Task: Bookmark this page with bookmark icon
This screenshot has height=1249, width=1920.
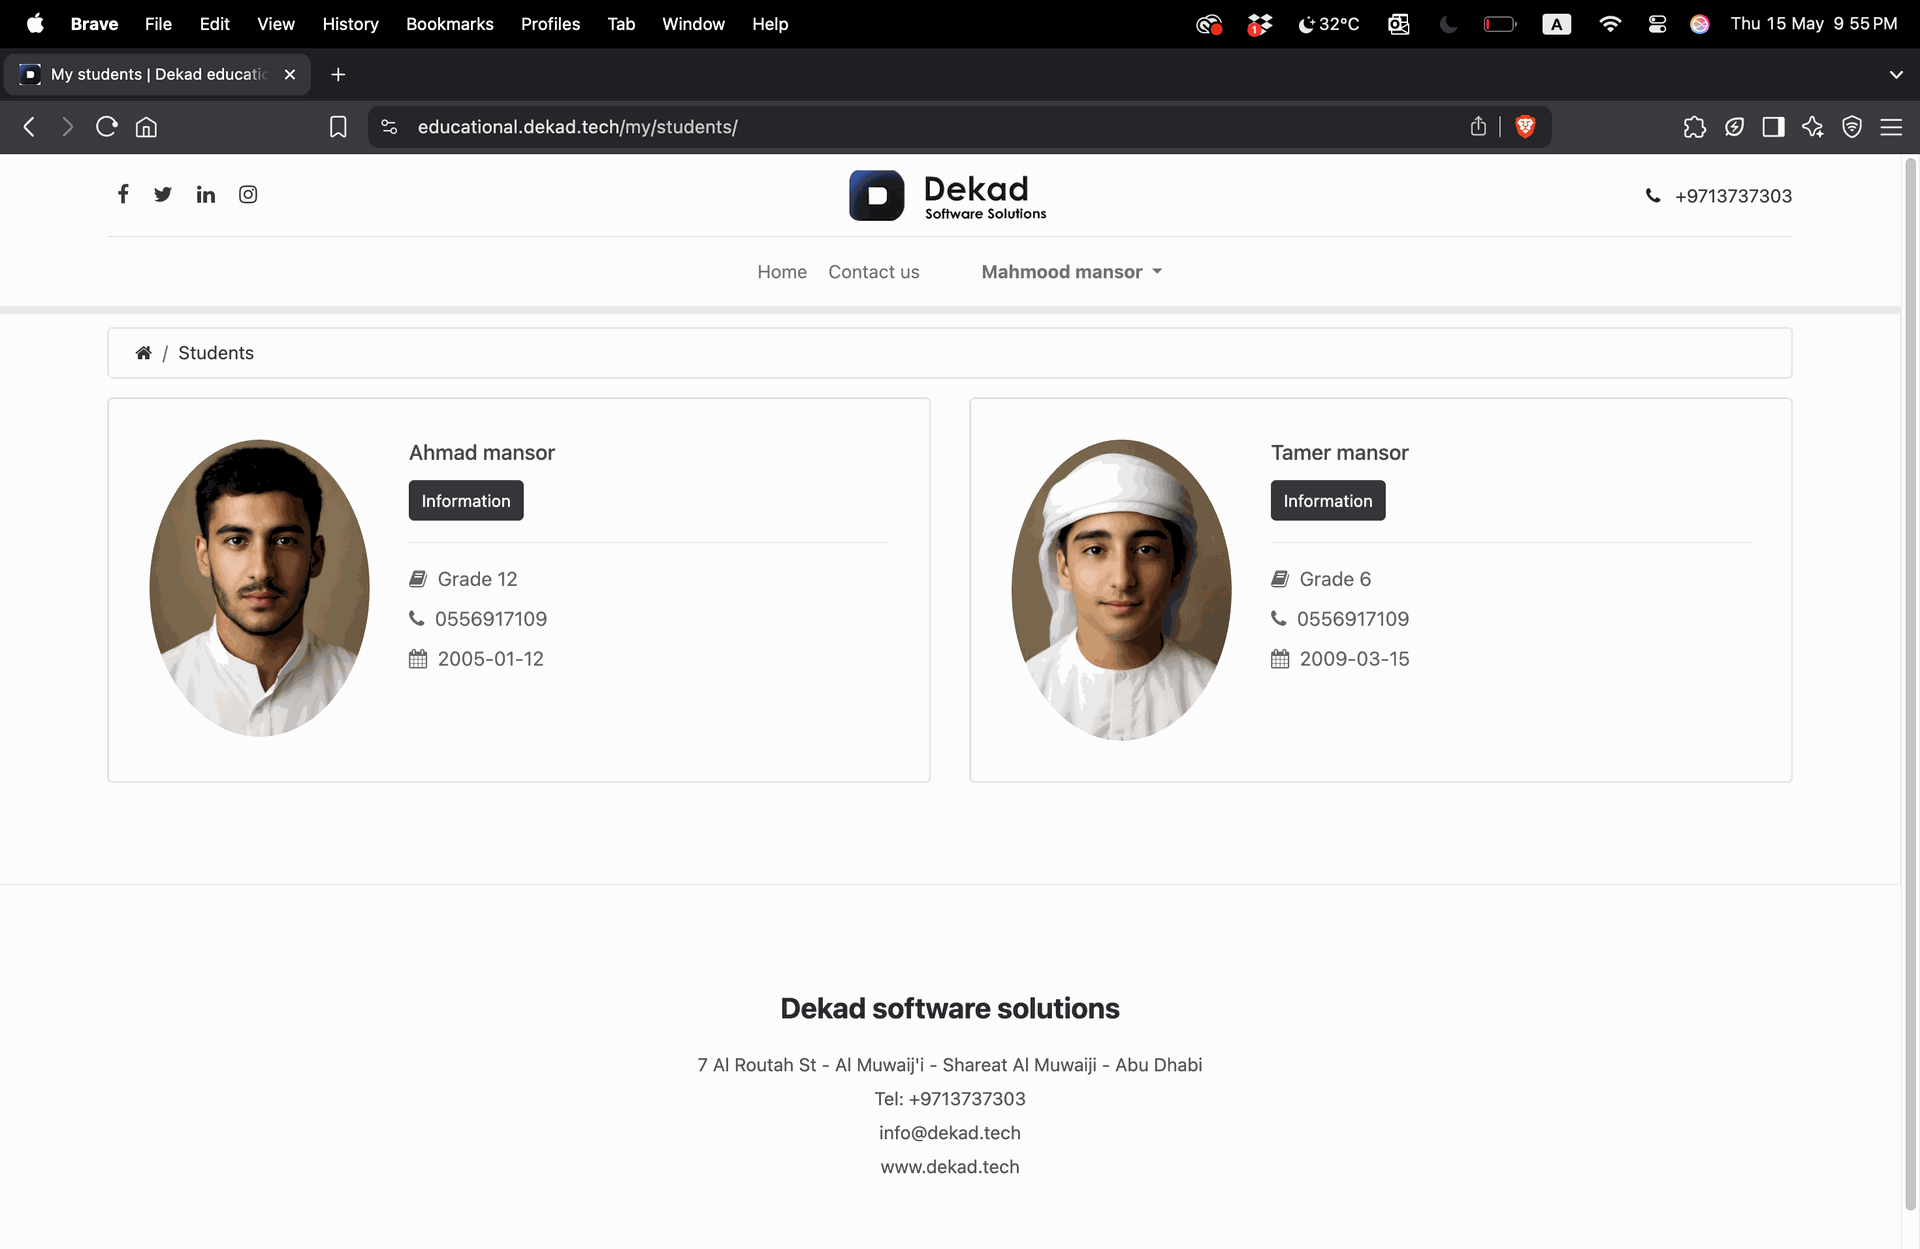Action: point(338,127)
